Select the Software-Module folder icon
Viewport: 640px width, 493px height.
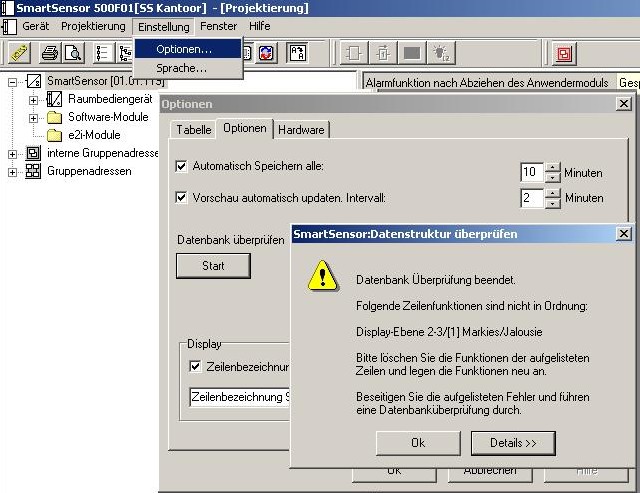tap(54, 117)
